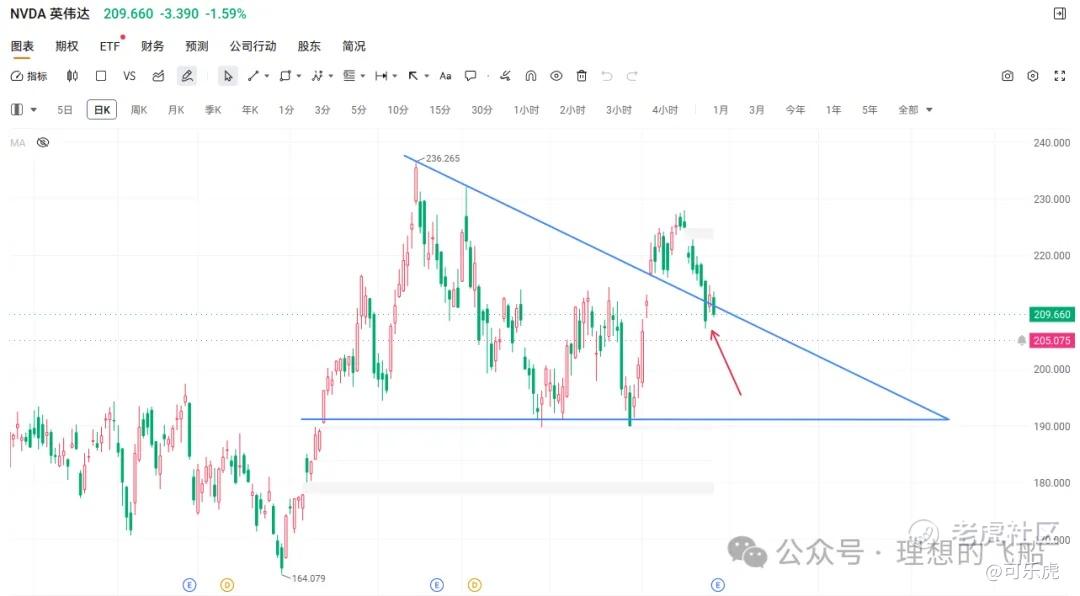Screen dimensions: 1080x596
Task: Enable the magnet snap tool
Action: click(530, 76)
